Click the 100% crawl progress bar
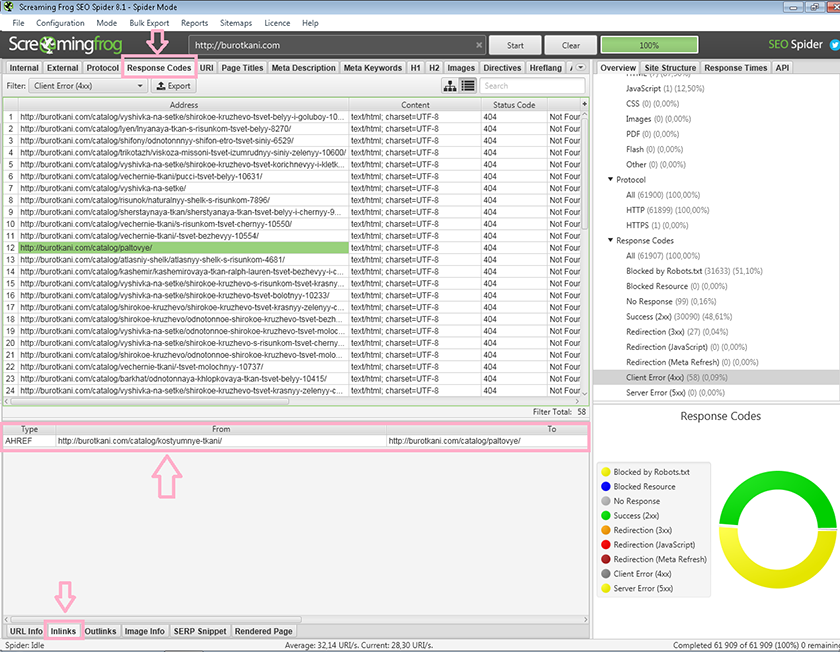Image resolution: width=840 pixels, height=652 pixels. coord(649,46)
